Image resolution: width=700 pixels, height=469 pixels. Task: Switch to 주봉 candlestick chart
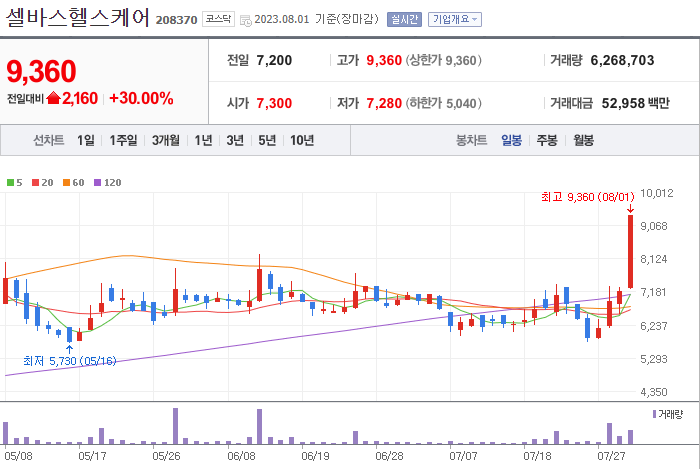coord(547,141)
